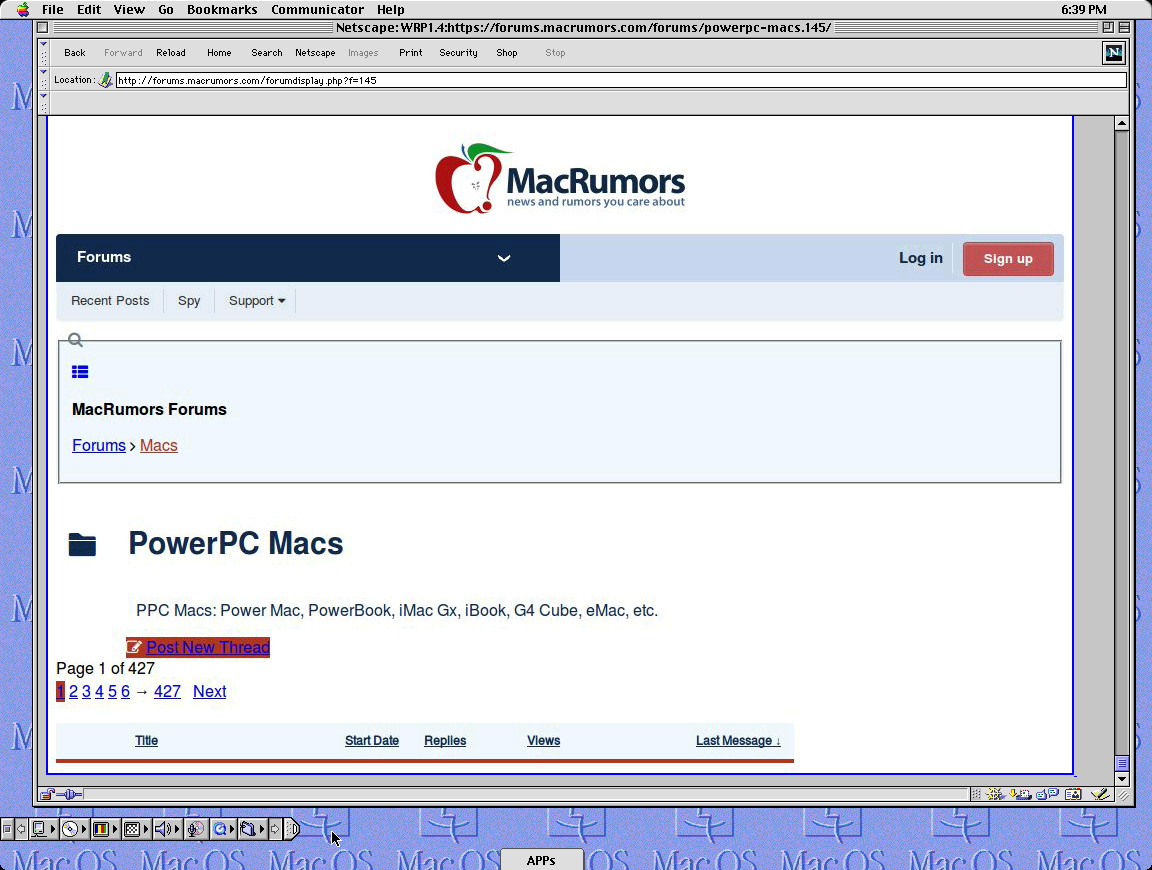Click the Location URL field
The width and height of the screenshot is (1152, 870).
621,80
